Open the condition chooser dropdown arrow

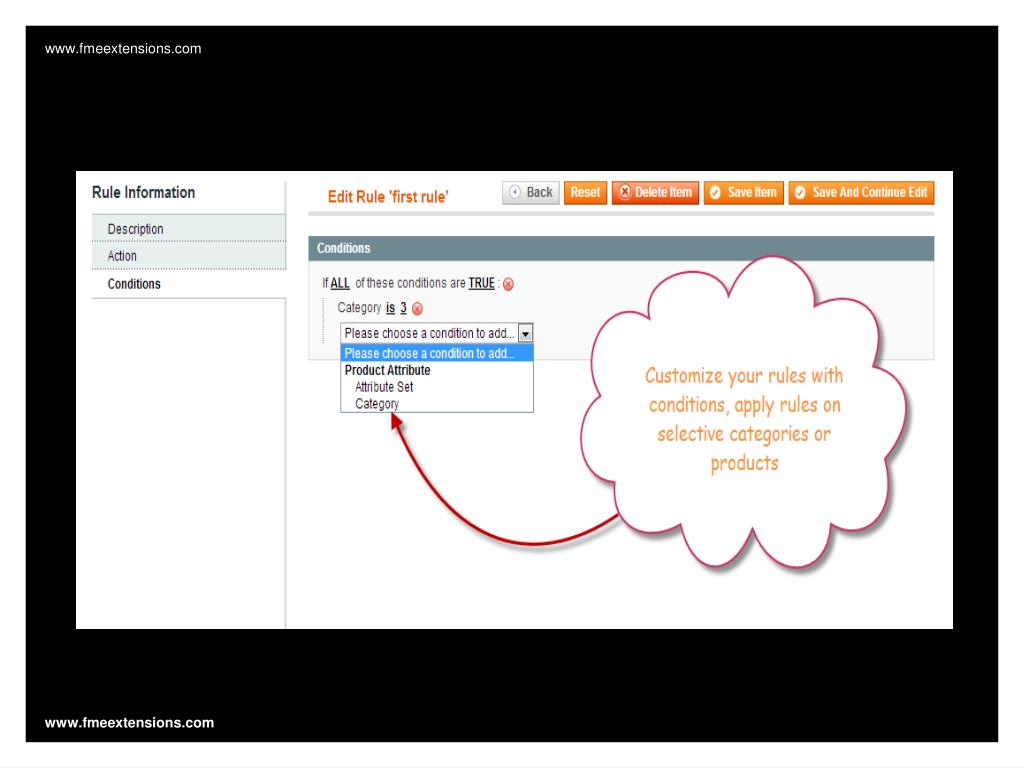526,334
